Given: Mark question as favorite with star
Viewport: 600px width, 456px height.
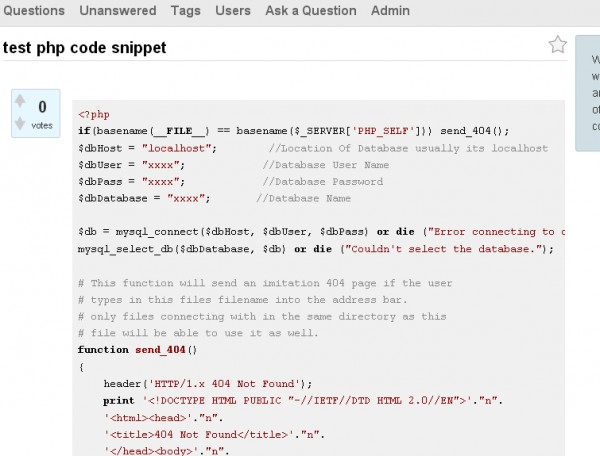Looking at the screenshot, I should coord(558,45).
